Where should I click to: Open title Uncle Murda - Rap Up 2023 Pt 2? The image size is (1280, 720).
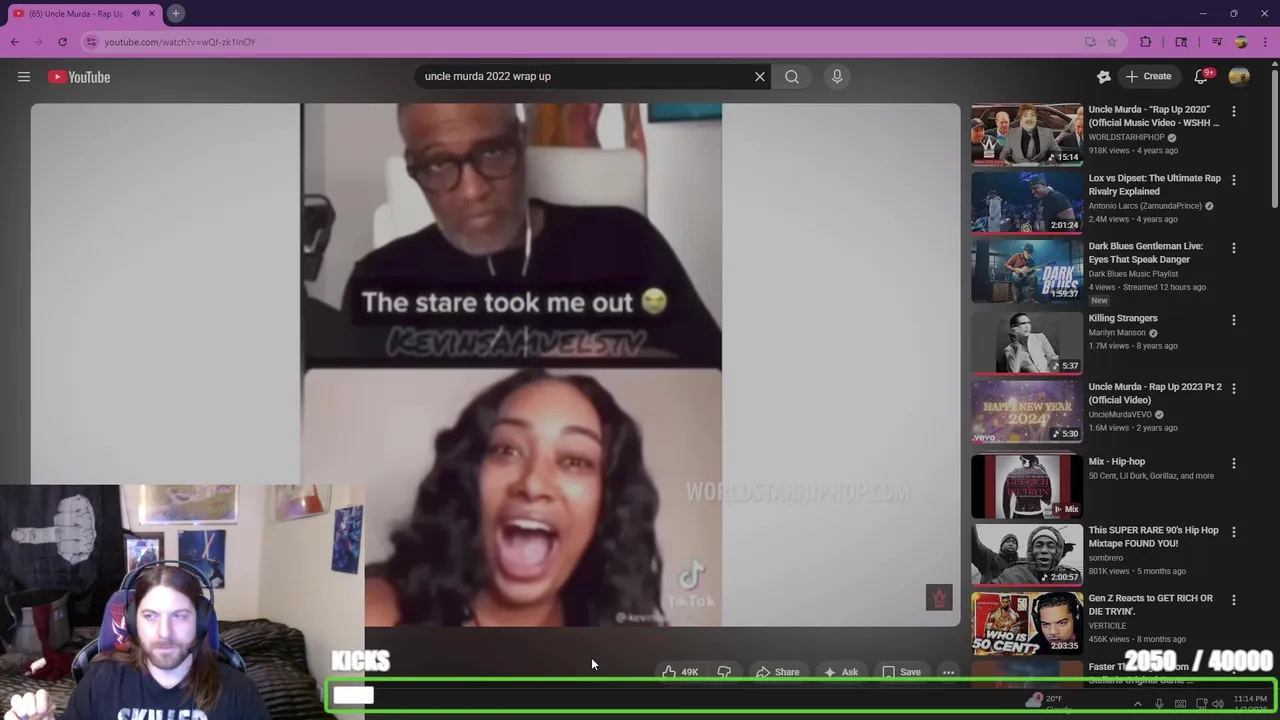pos(1155,393)
